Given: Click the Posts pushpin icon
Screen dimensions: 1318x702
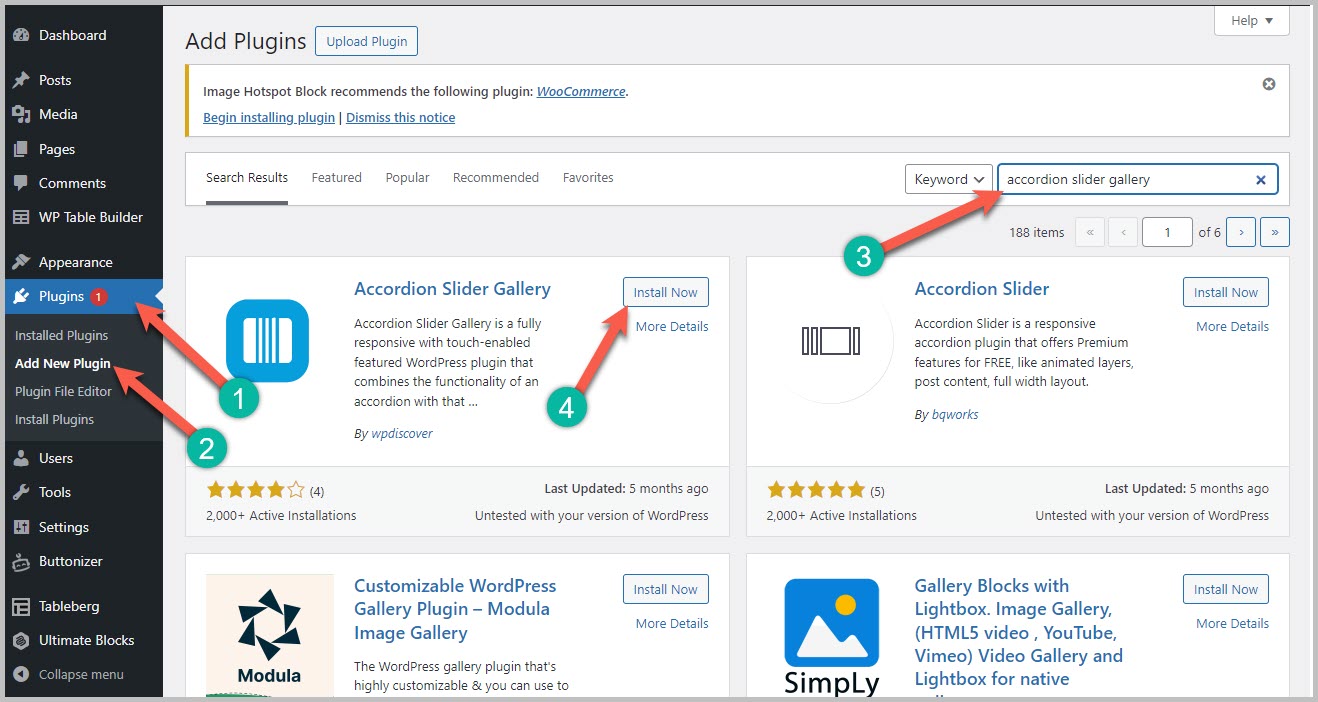Looking at the screenshot, I should coord(21,80).
